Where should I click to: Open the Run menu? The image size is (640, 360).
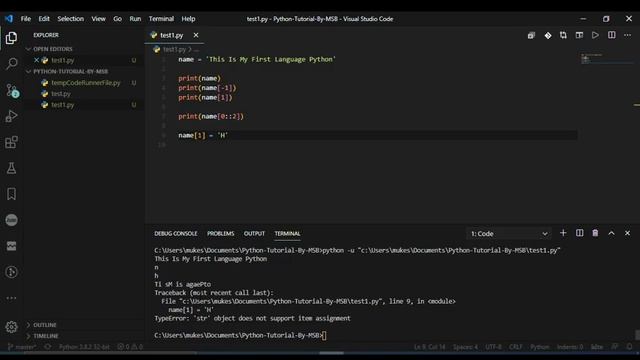135,19
